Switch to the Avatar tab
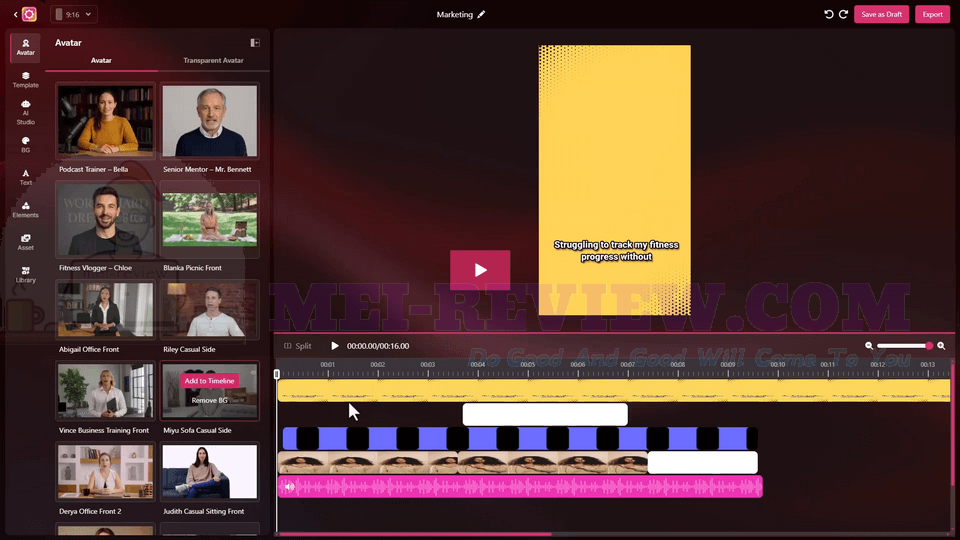The height and width of the screenshot is (540, 960). tap(101, 61)
